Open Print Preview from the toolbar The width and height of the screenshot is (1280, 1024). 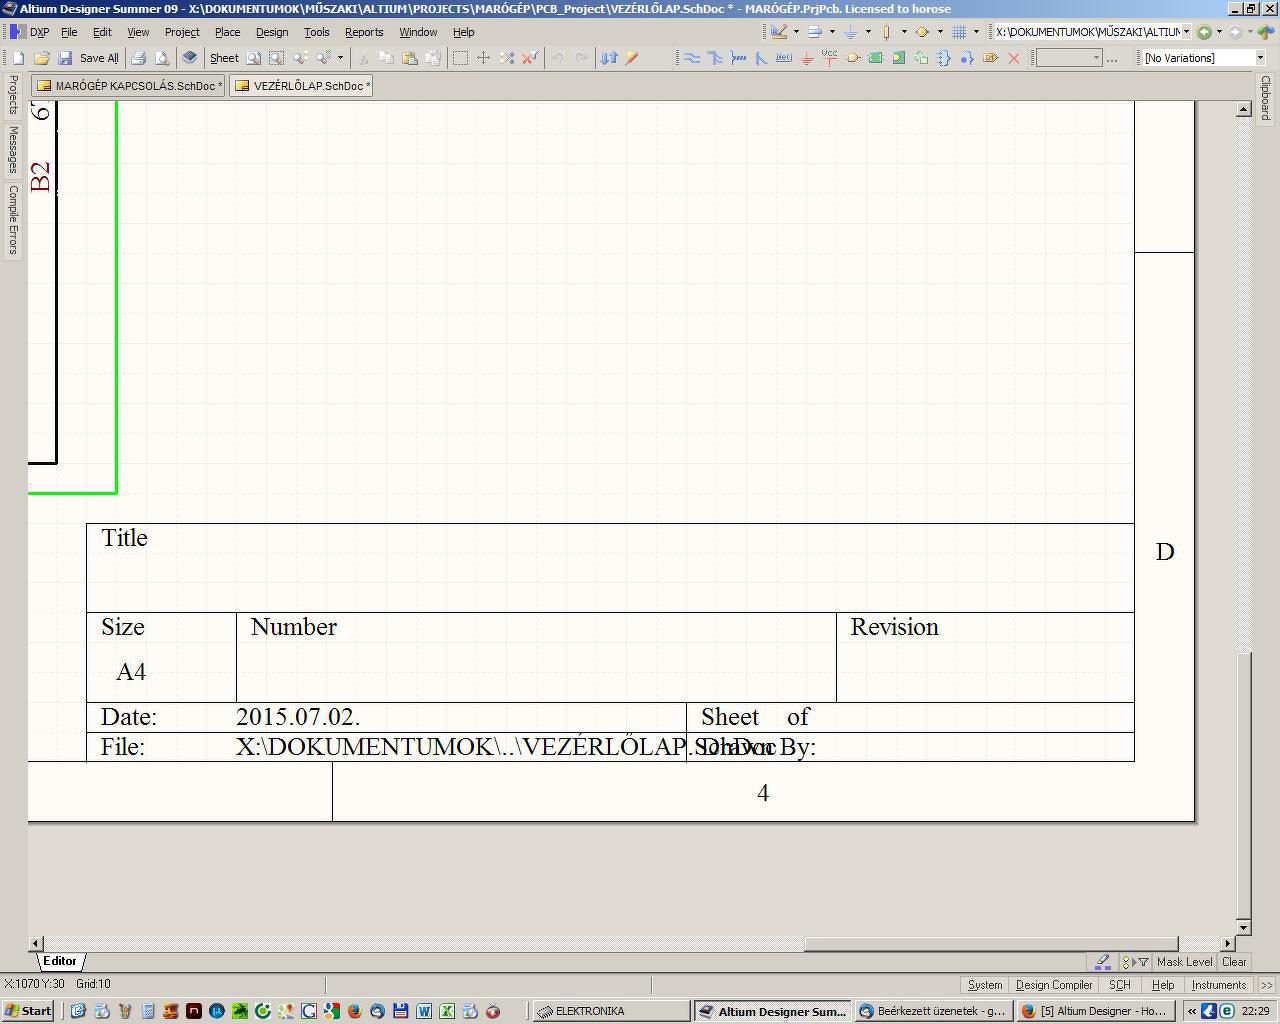pyautogui.click(x=162, y=58)
